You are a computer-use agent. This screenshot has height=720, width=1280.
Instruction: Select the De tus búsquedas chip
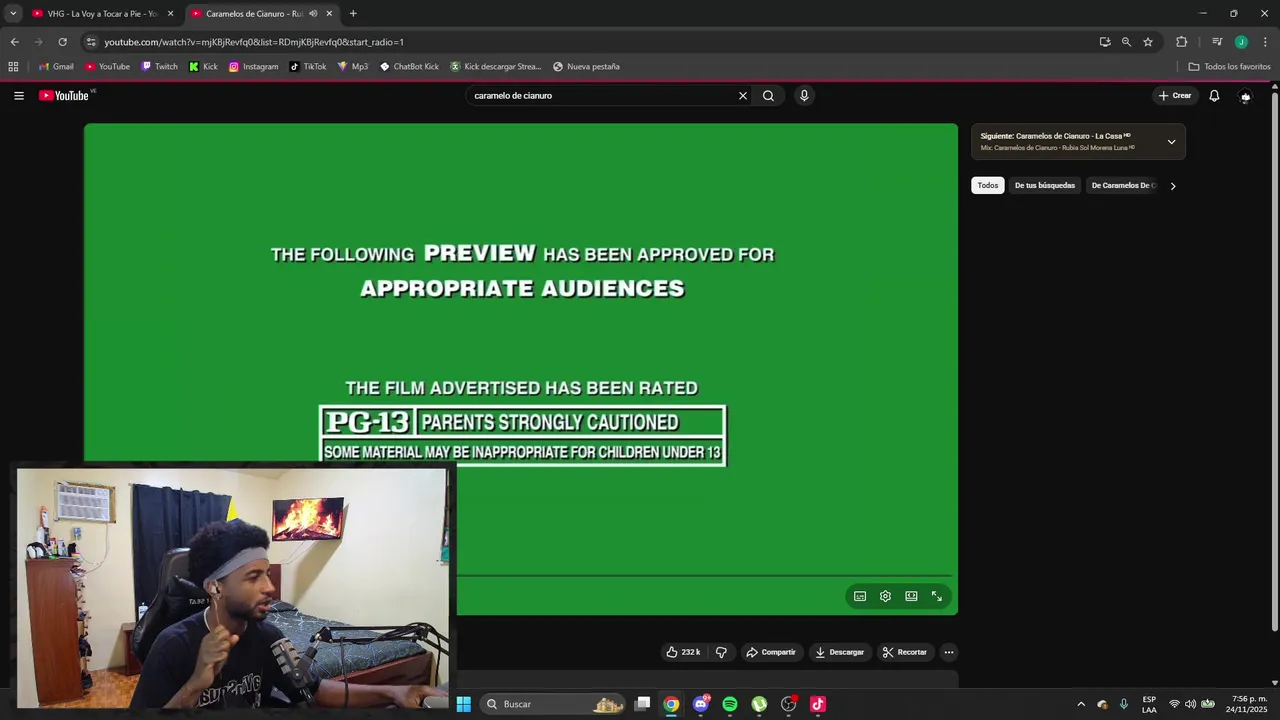tap(1045, 186)
